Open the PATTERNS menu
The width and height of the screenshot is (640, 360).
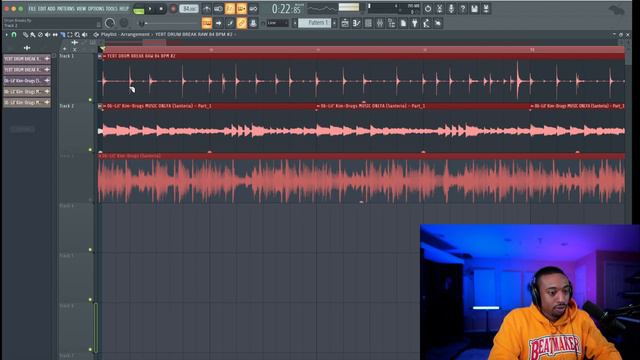(x=66, y=9)
